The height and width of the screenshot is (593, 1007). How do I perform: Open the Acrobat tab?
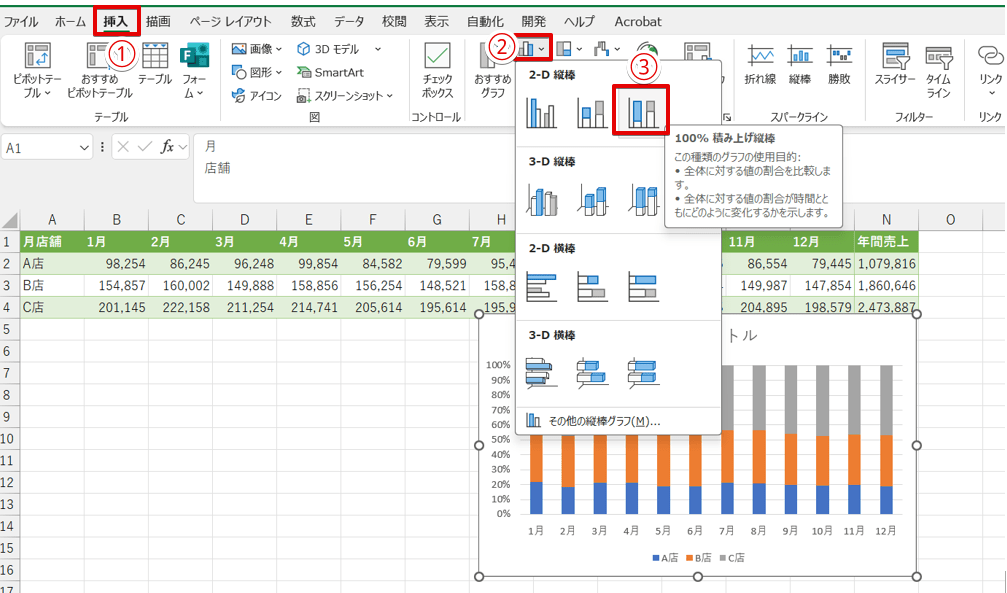(638, 21)
